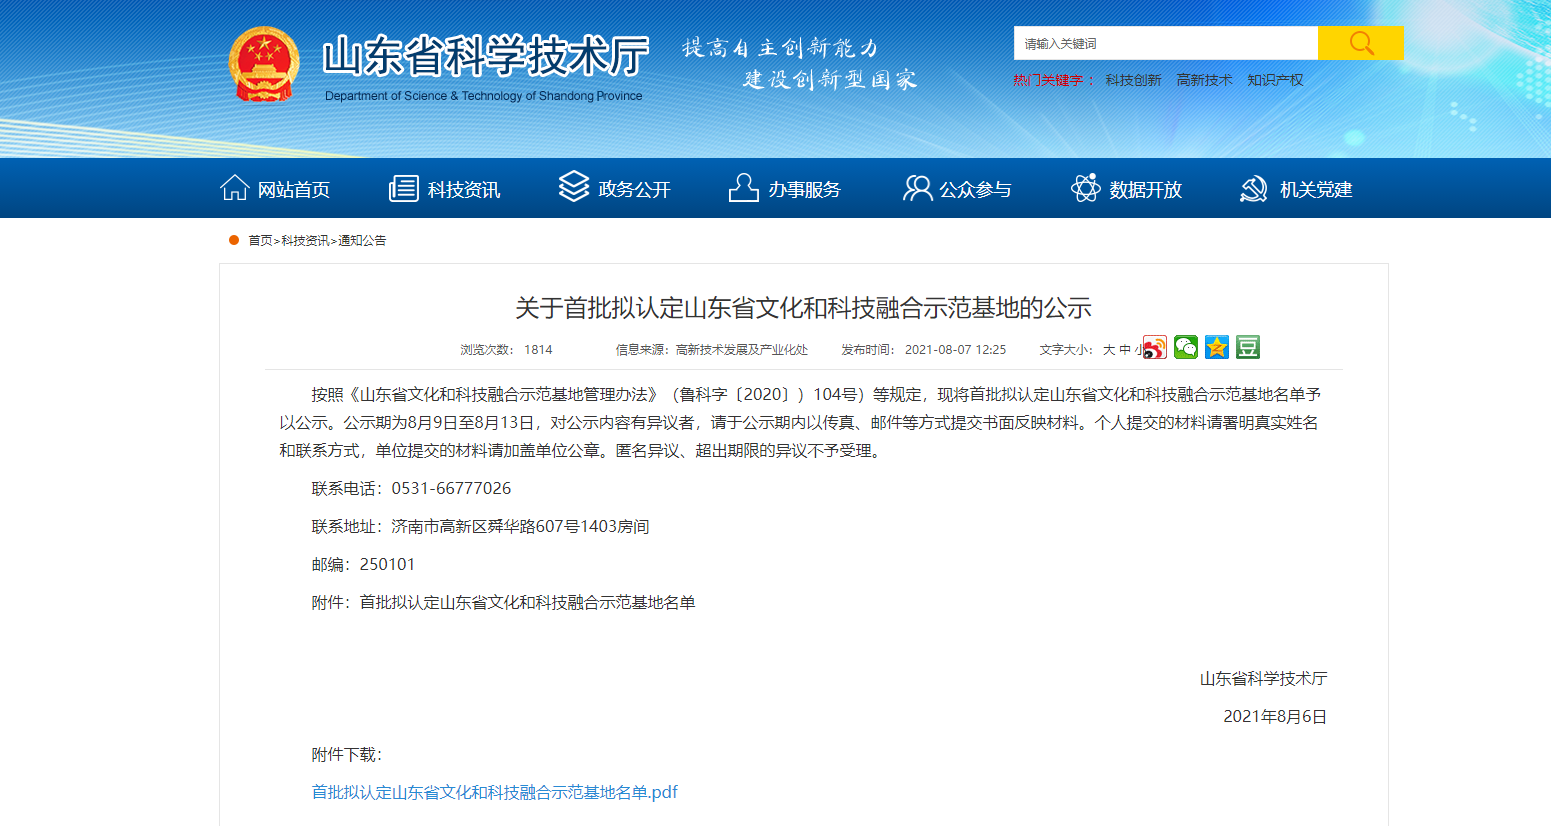The width and height of the screenshot is (1551, 826).
Task: Focus the keyword search input field
Action: click(1165, 43)
